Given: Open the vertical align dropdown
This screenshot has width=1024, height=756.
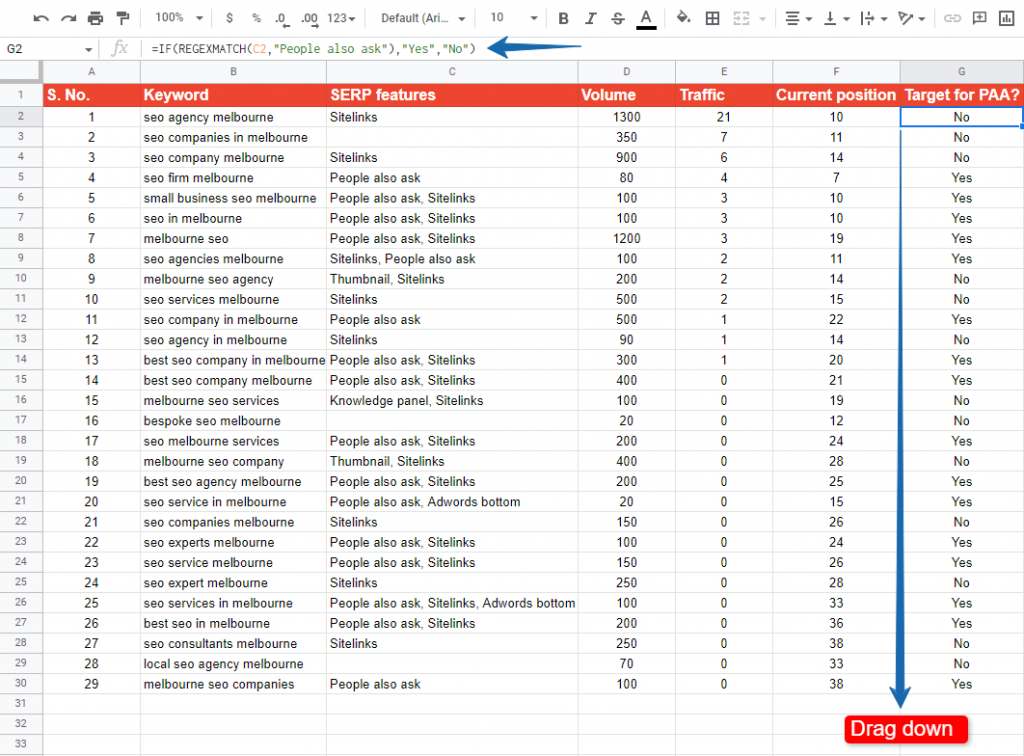Looking at the screenshot, I should (836, 18).
